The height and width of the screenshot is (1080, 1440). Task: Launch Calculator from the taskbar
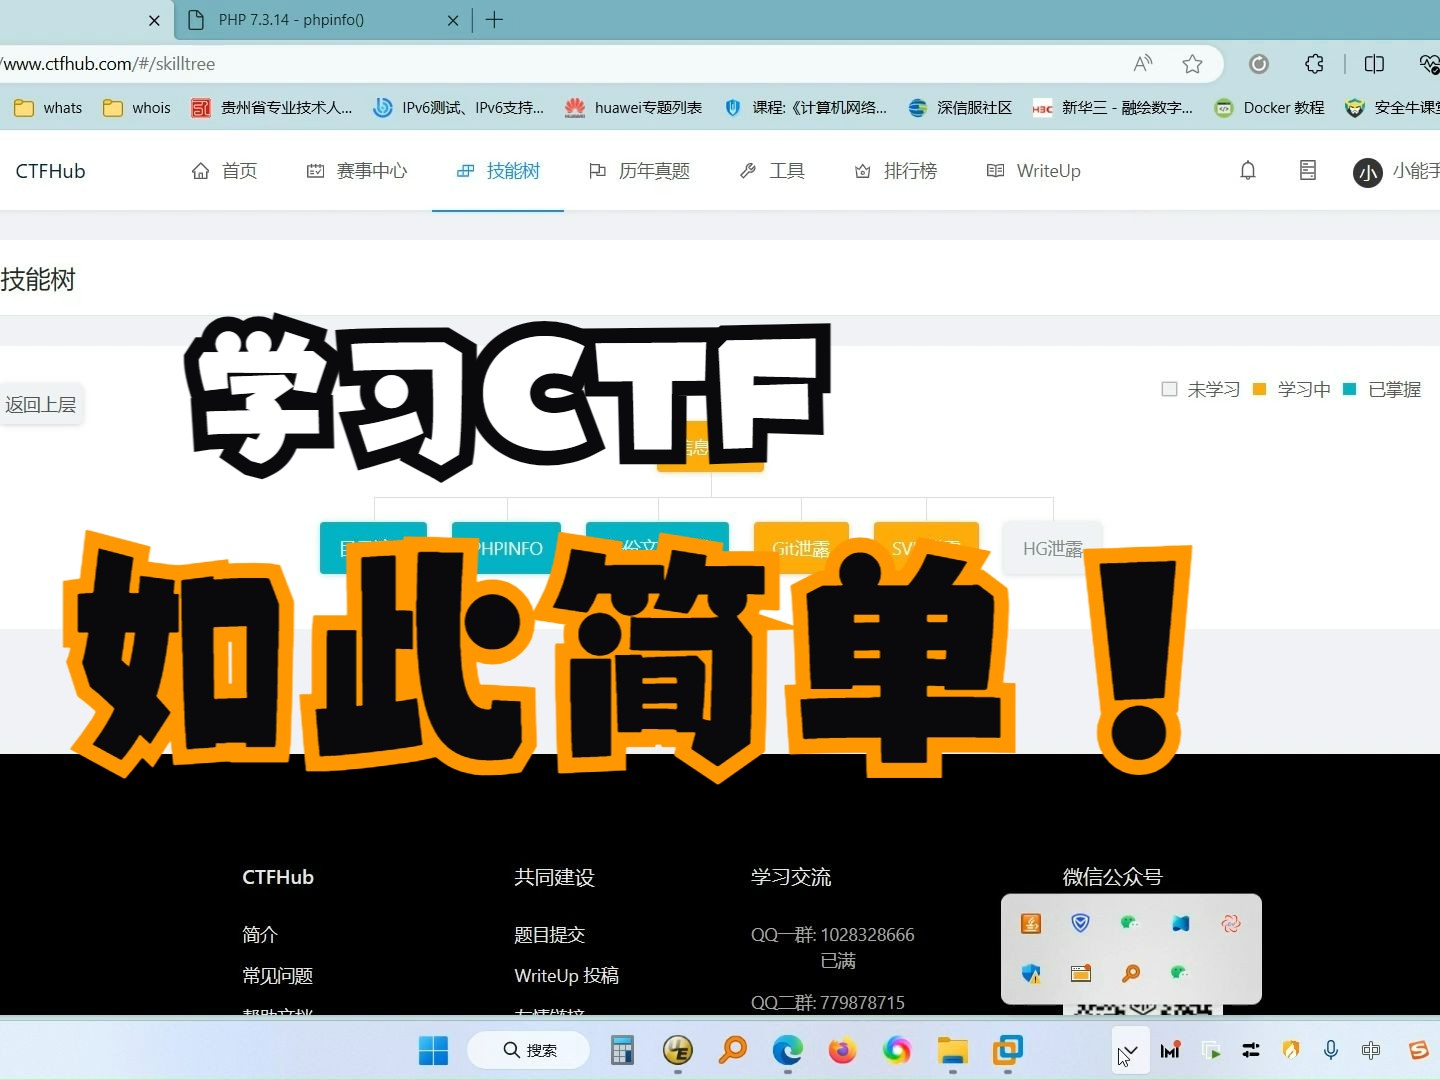tap(622, 1051)
